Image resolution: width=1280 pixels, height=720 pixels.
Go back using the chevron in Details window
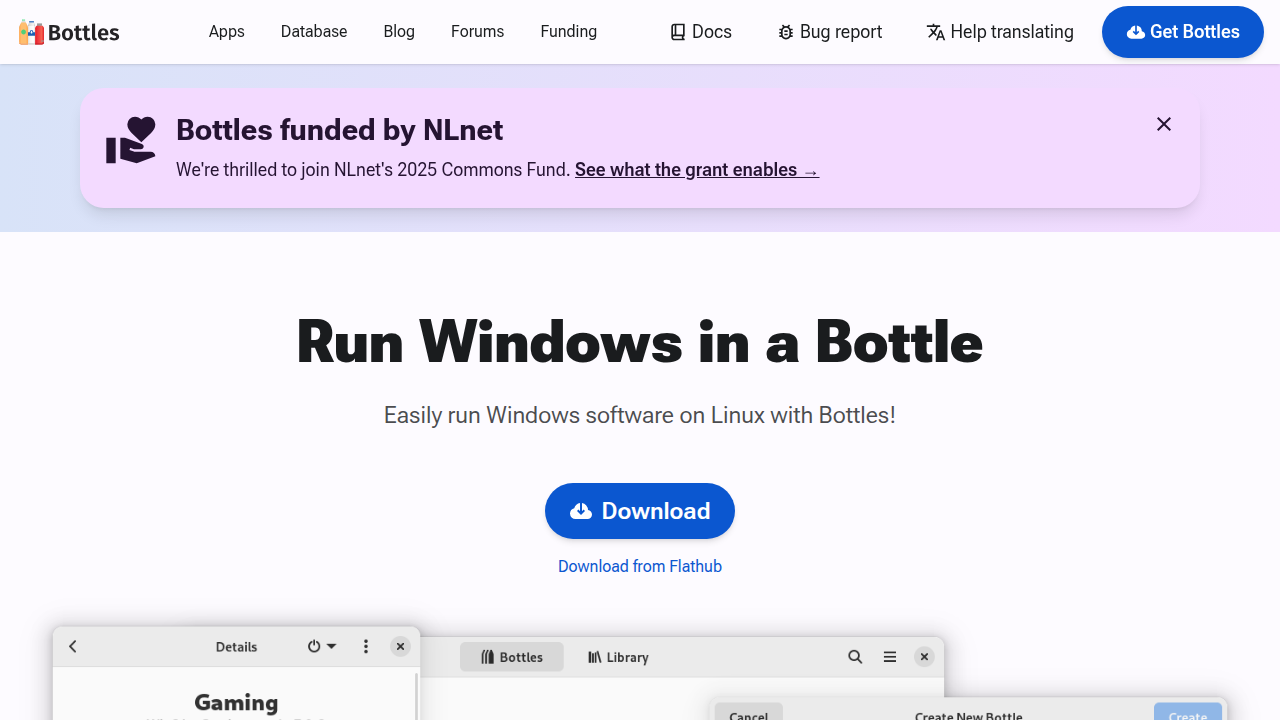[x=72, y=646]
